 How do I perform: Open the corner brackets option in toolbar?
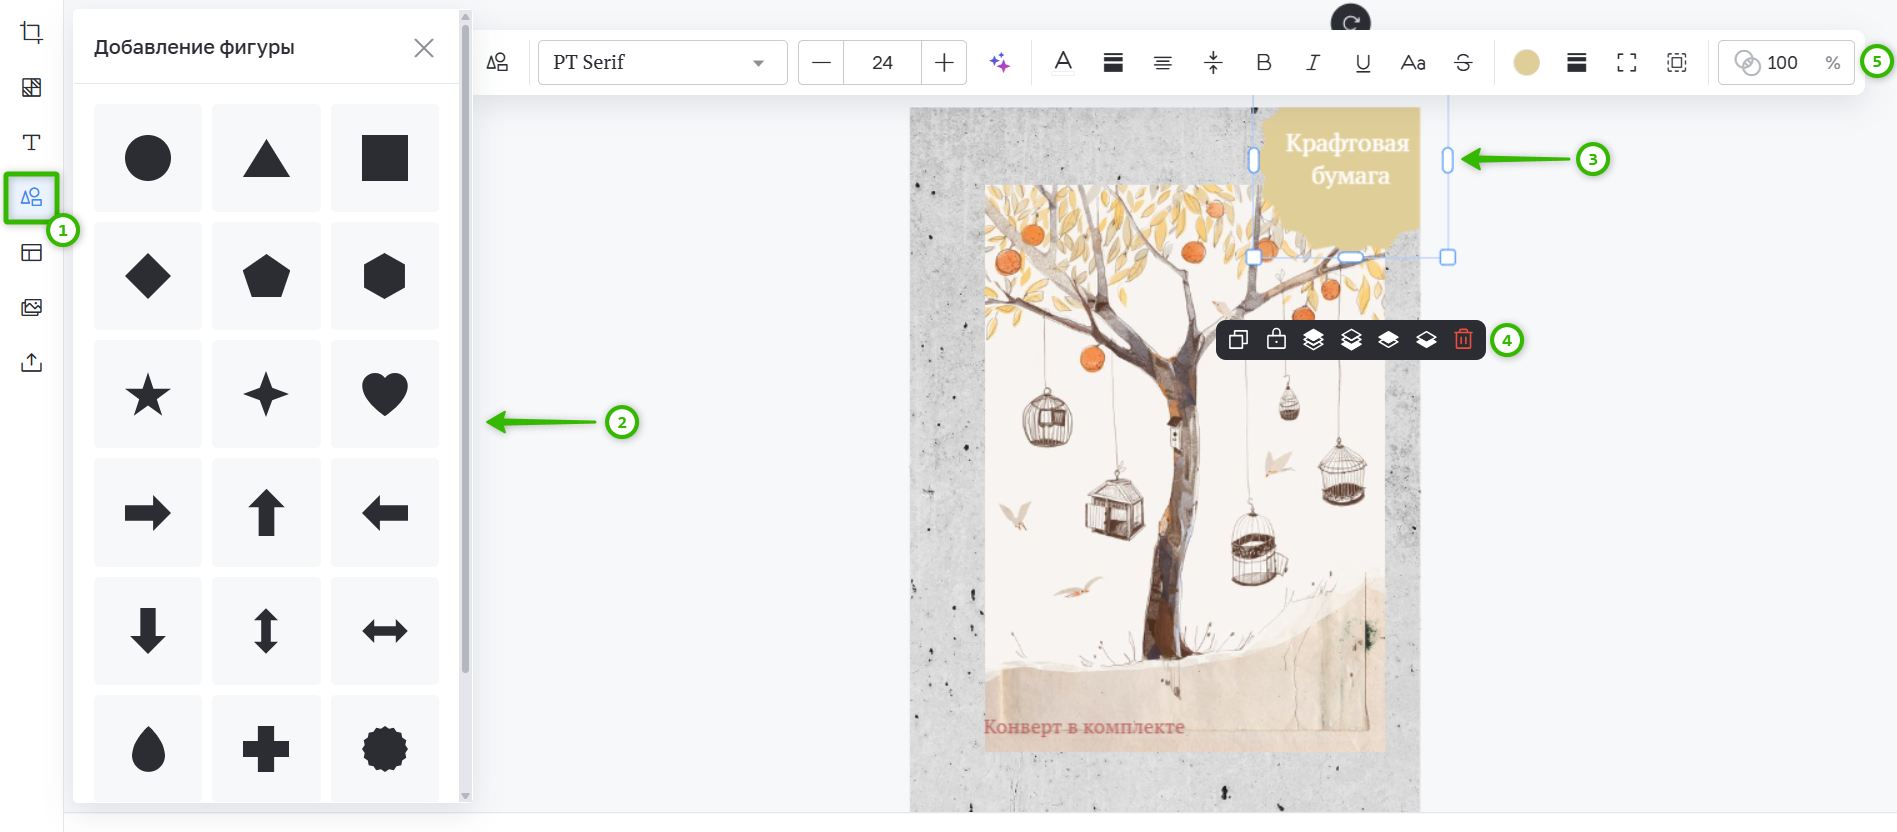pyautogui.click(x=1627, y=63)
